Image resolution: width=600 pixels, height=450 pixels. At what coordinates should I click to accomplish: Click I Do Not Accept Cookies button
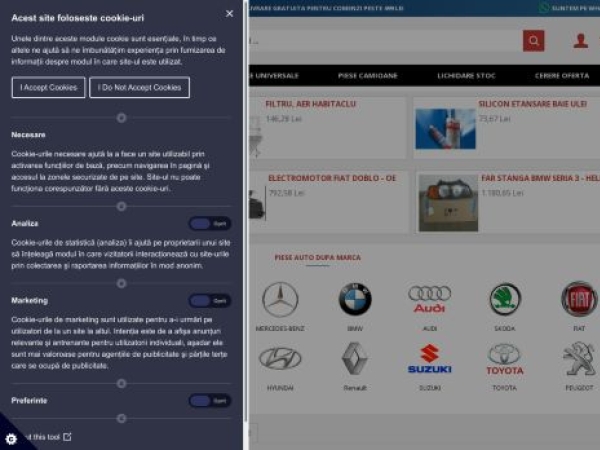click(139, 88)
